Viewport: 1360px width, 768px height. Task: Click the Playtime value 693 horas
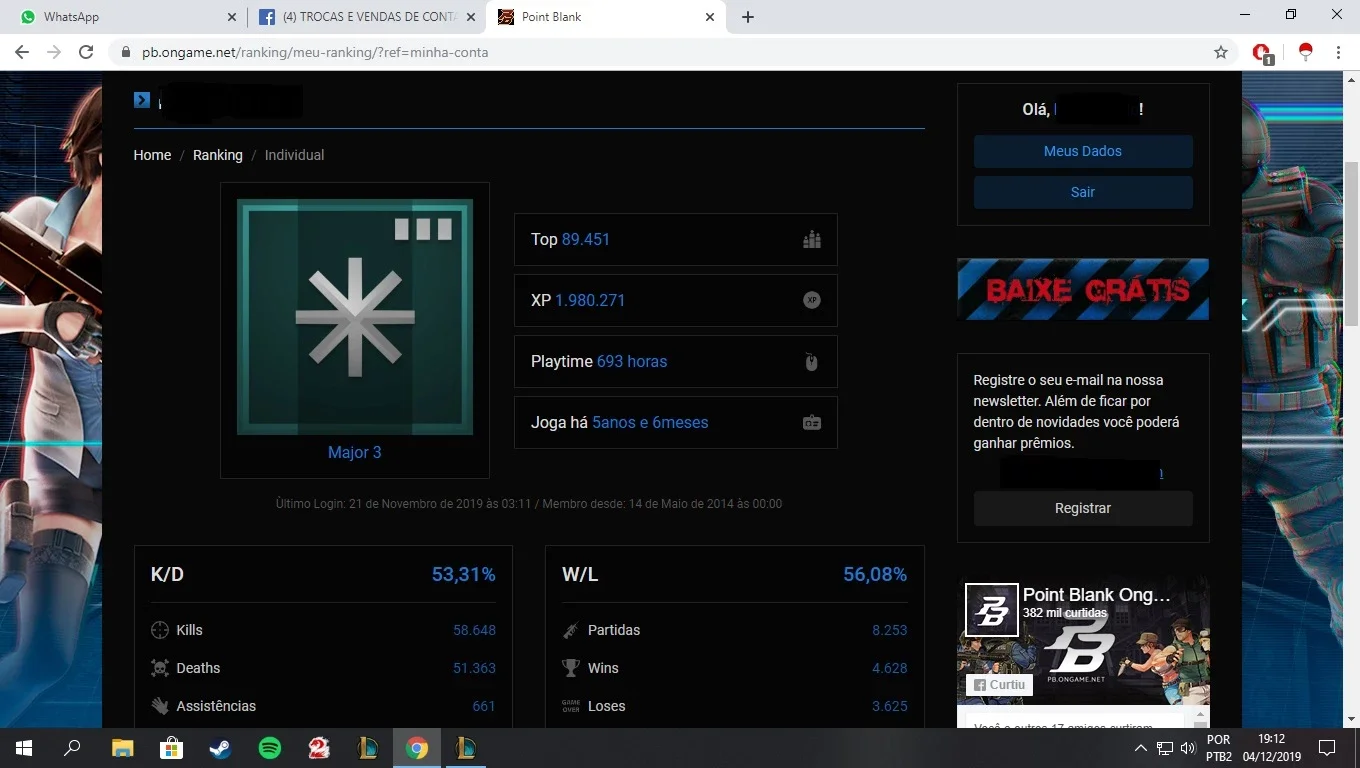coord(632,361)
